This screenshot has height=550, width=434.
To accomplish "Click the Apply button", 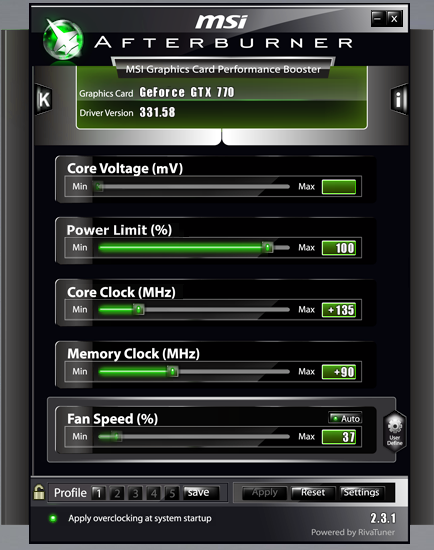I will click(x=265, y=493).
